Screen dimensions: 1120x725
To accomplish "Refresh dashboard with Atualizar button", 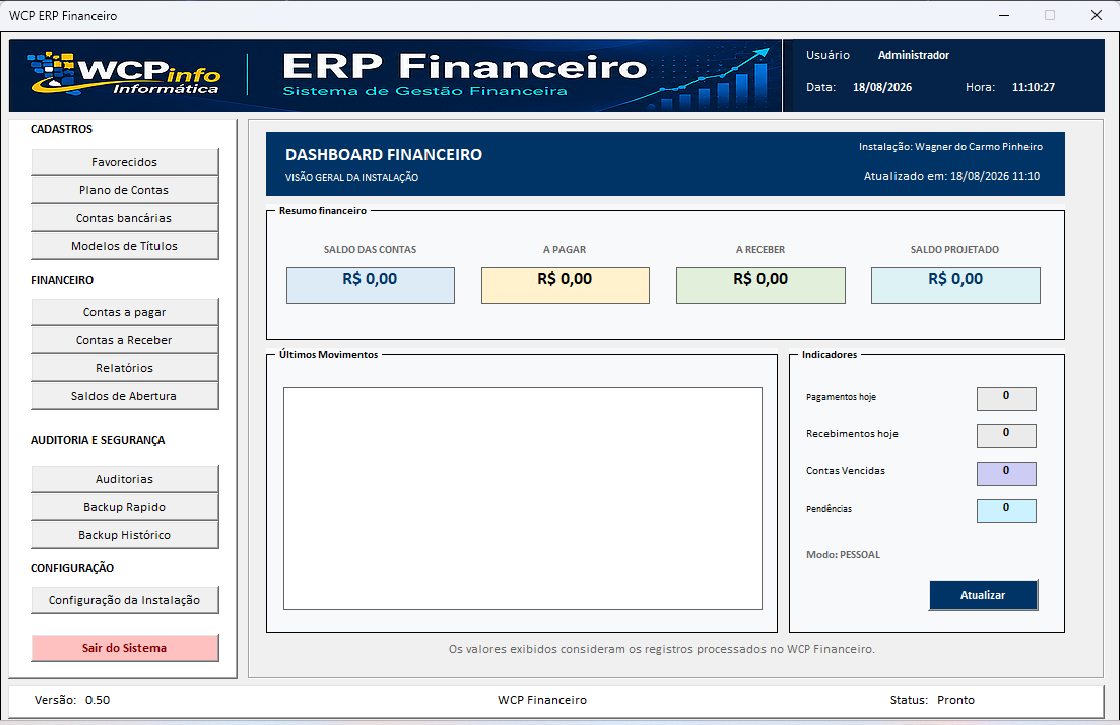I will [983, 595].
